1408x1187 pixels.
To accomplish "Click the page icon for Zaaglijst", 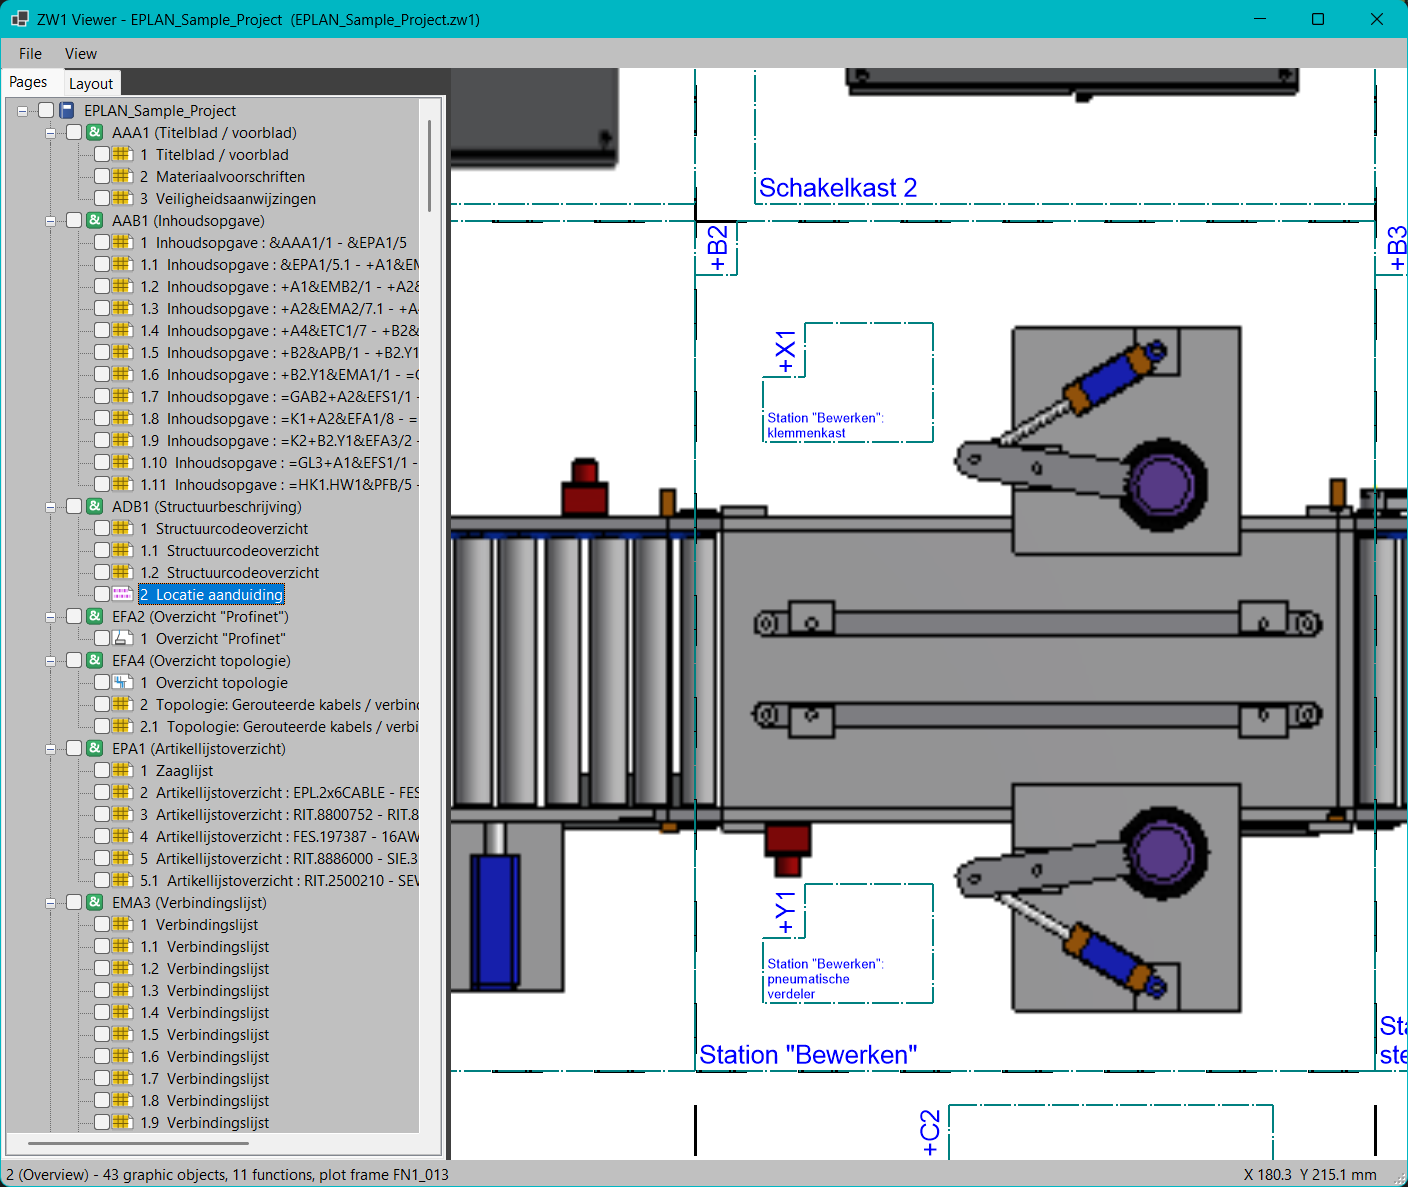I will (122, 770).
